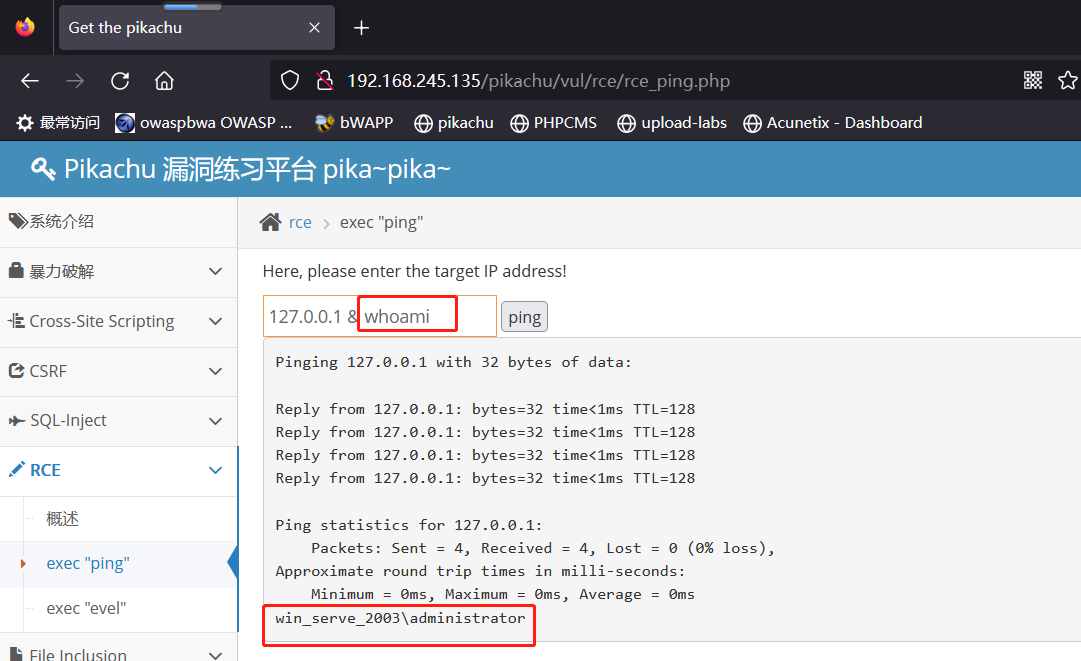Click "Approximate round trip times" line
The width and height of the screenshot is (1081, 661).
pyautogui.click(x=480, y=571)
